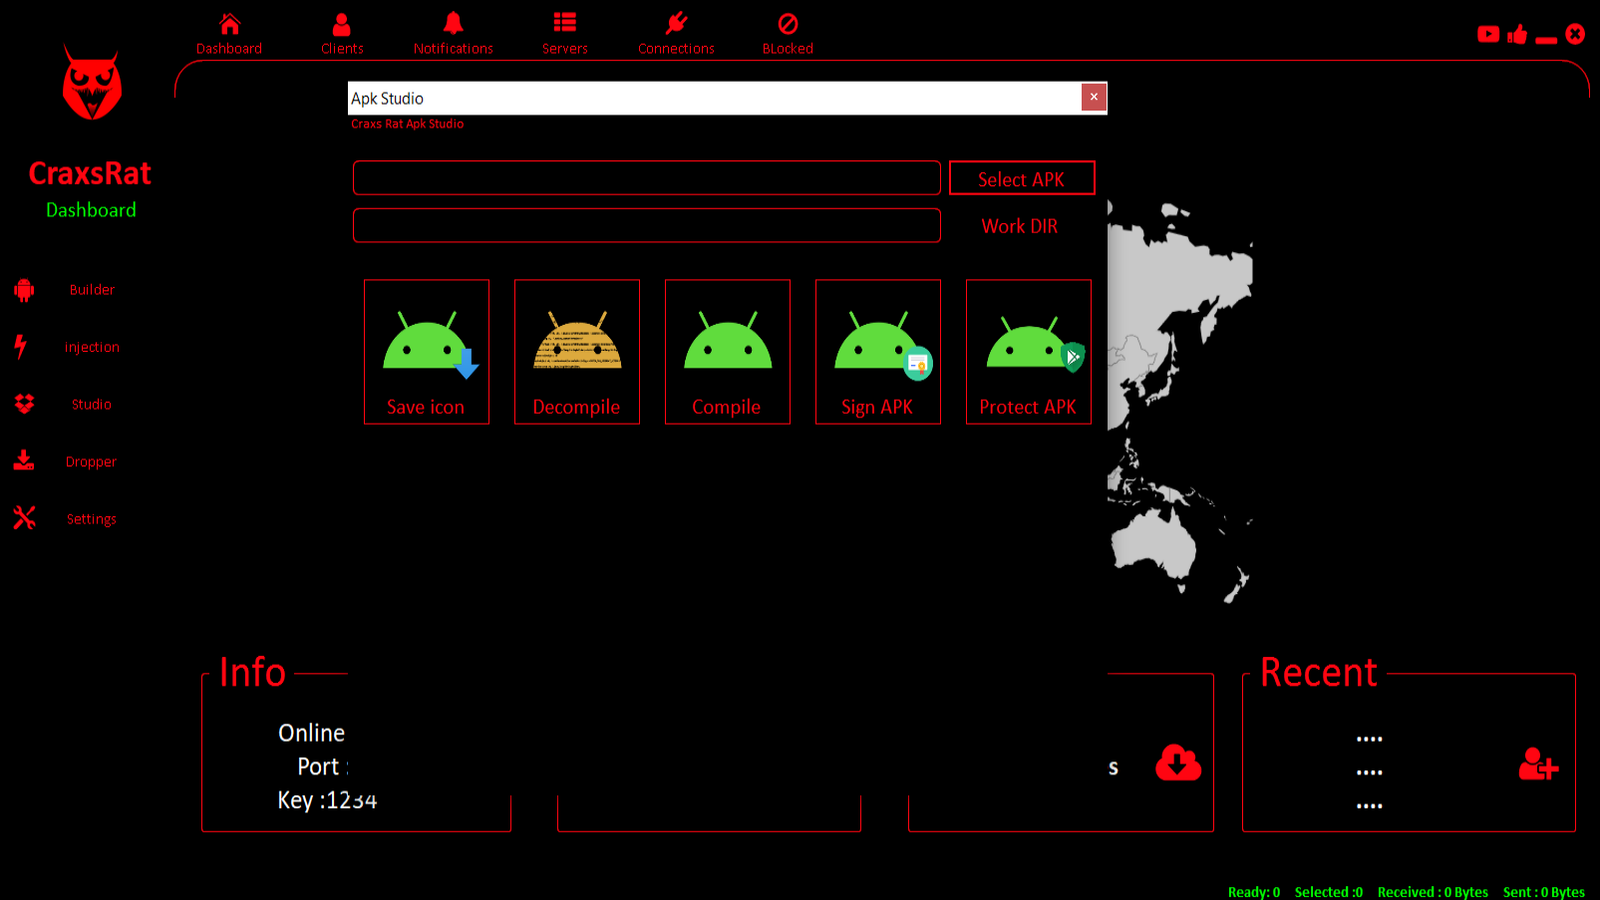Click the Save icon Android tile
Image resolution: width=1600 pixels, height=900 pixels.
click(x=427, y=352)
